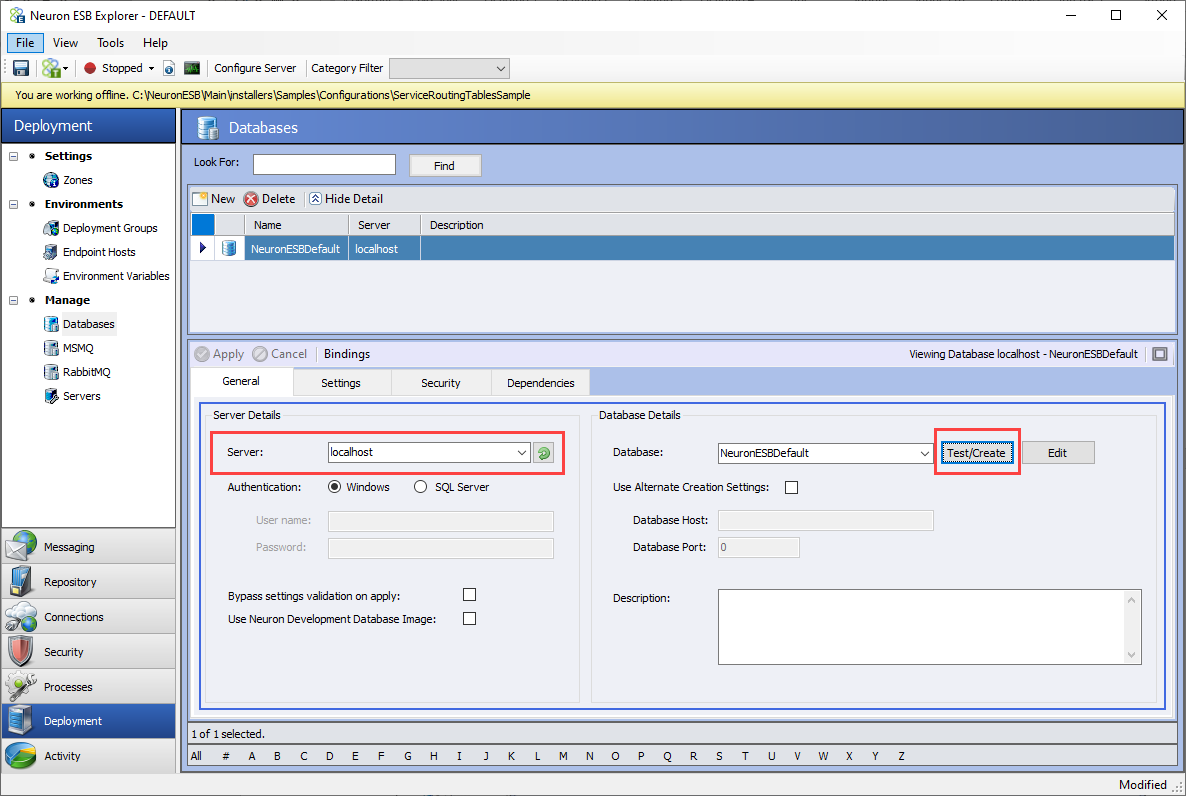The image size is (1186, 796).
Task: Click the red Stopped status indicator
Action: (90, 68)
